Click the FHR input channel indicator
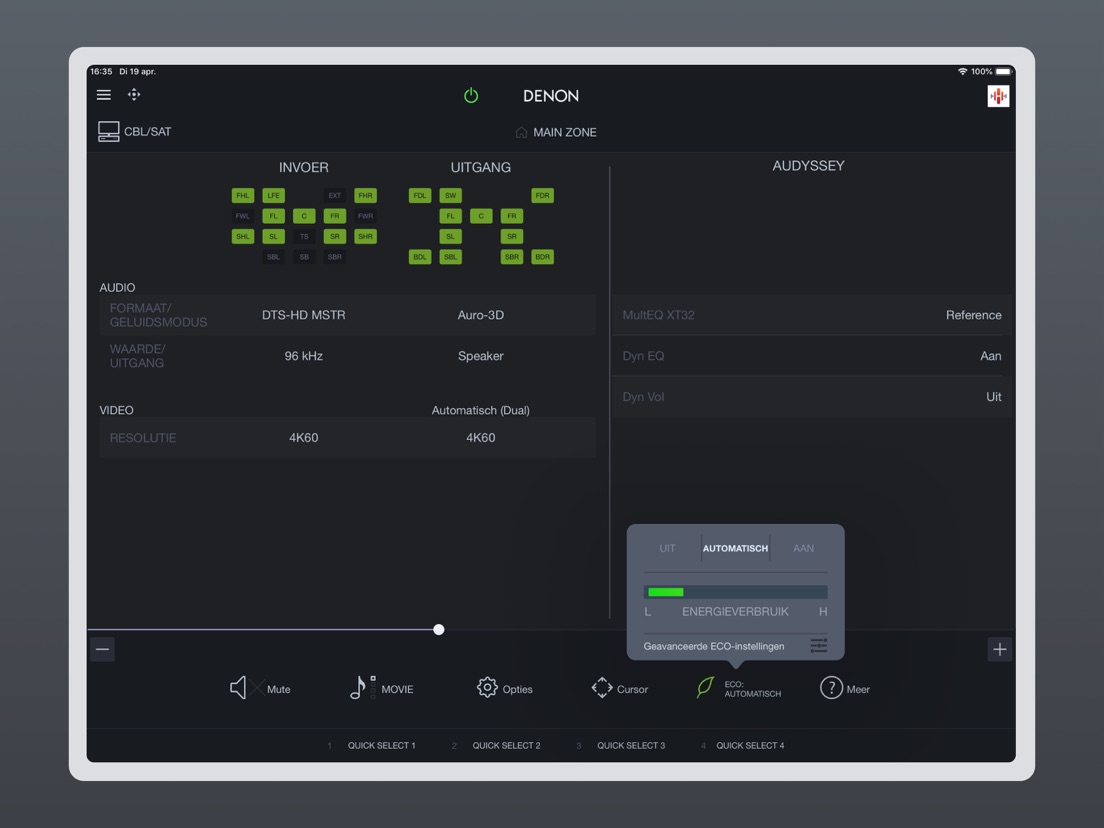Viewport: 1104px width, 828px height. point(365,195)
